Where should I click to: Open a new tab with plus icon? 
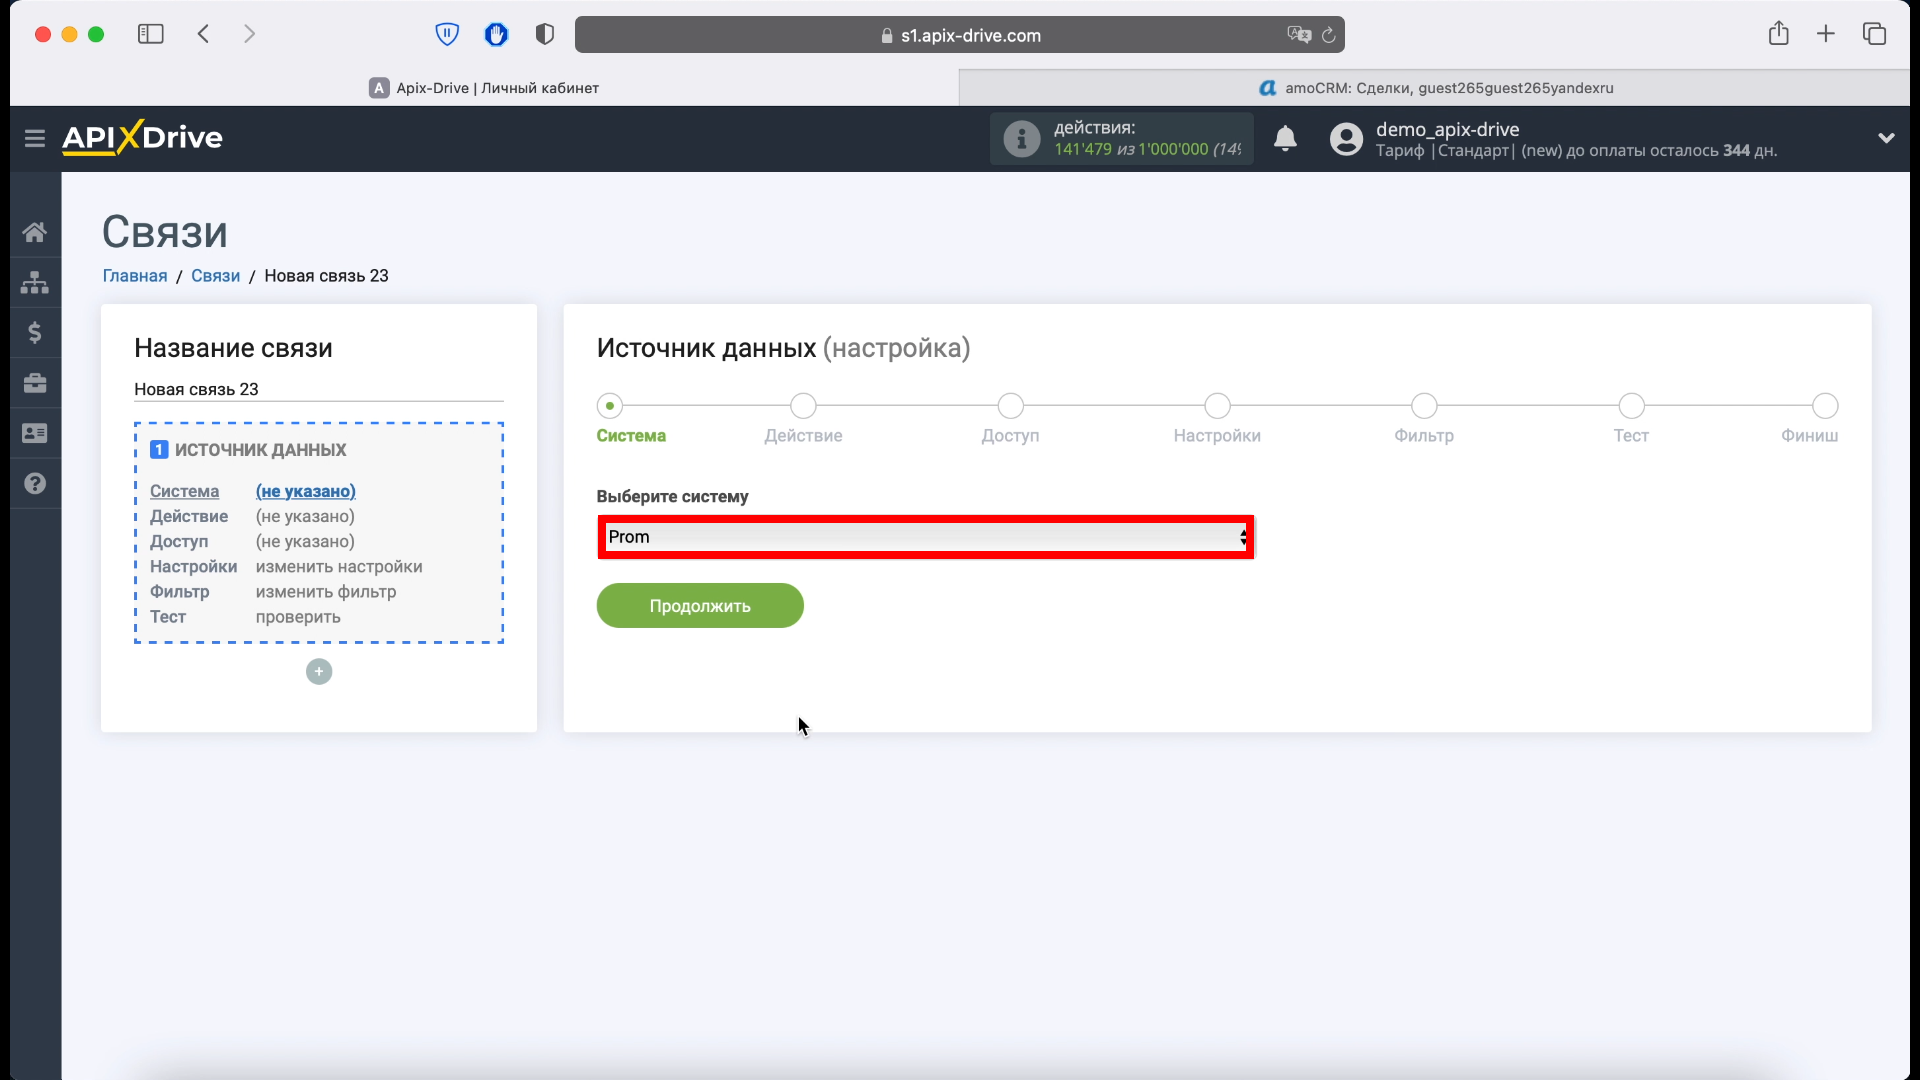(1826, 34)
